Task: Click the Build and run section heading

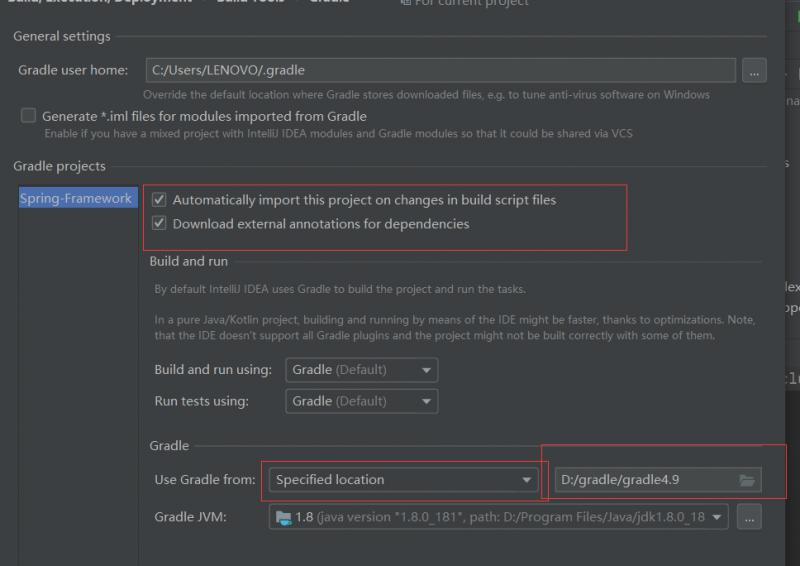Action: [x=189, y=261]
